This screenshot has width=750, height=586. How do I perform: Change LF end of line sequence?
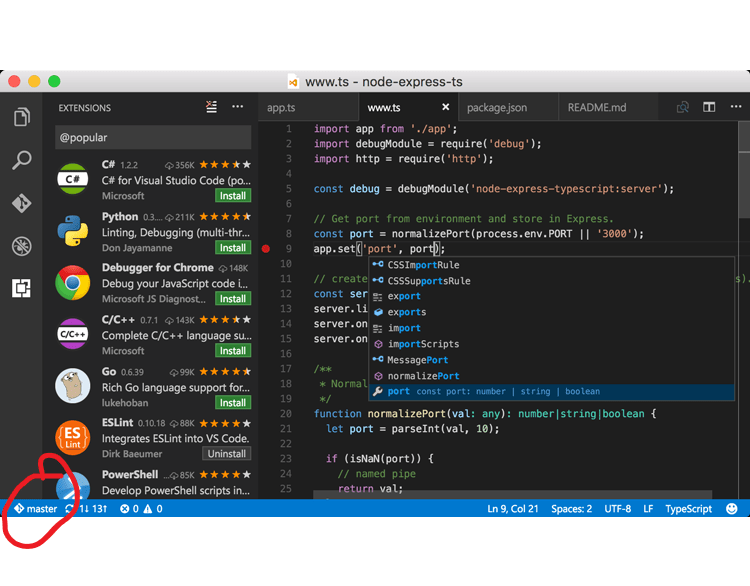pyautogui.click(x=648, y=509)
